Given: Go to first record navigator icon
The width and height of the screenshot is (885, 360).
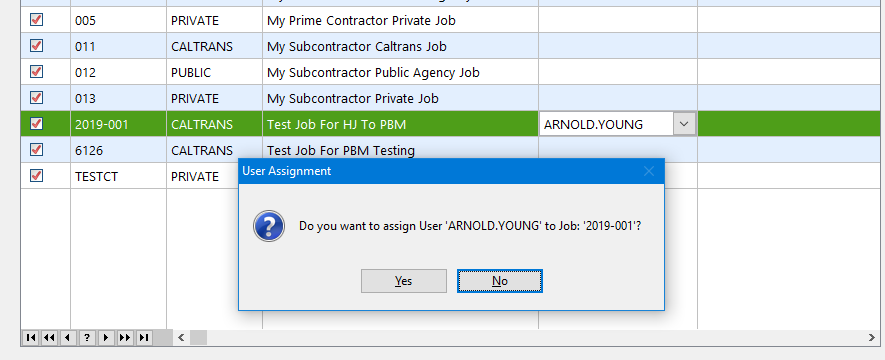Looking at the screenshot, I should coord(31,337).
